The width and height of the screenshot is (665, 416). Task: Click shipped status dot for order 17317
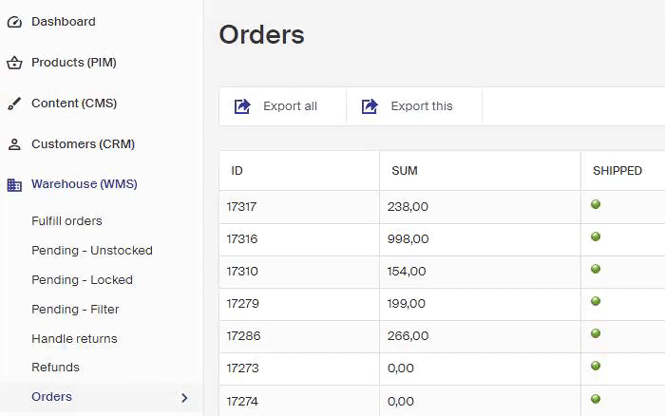tap(596, 205)
